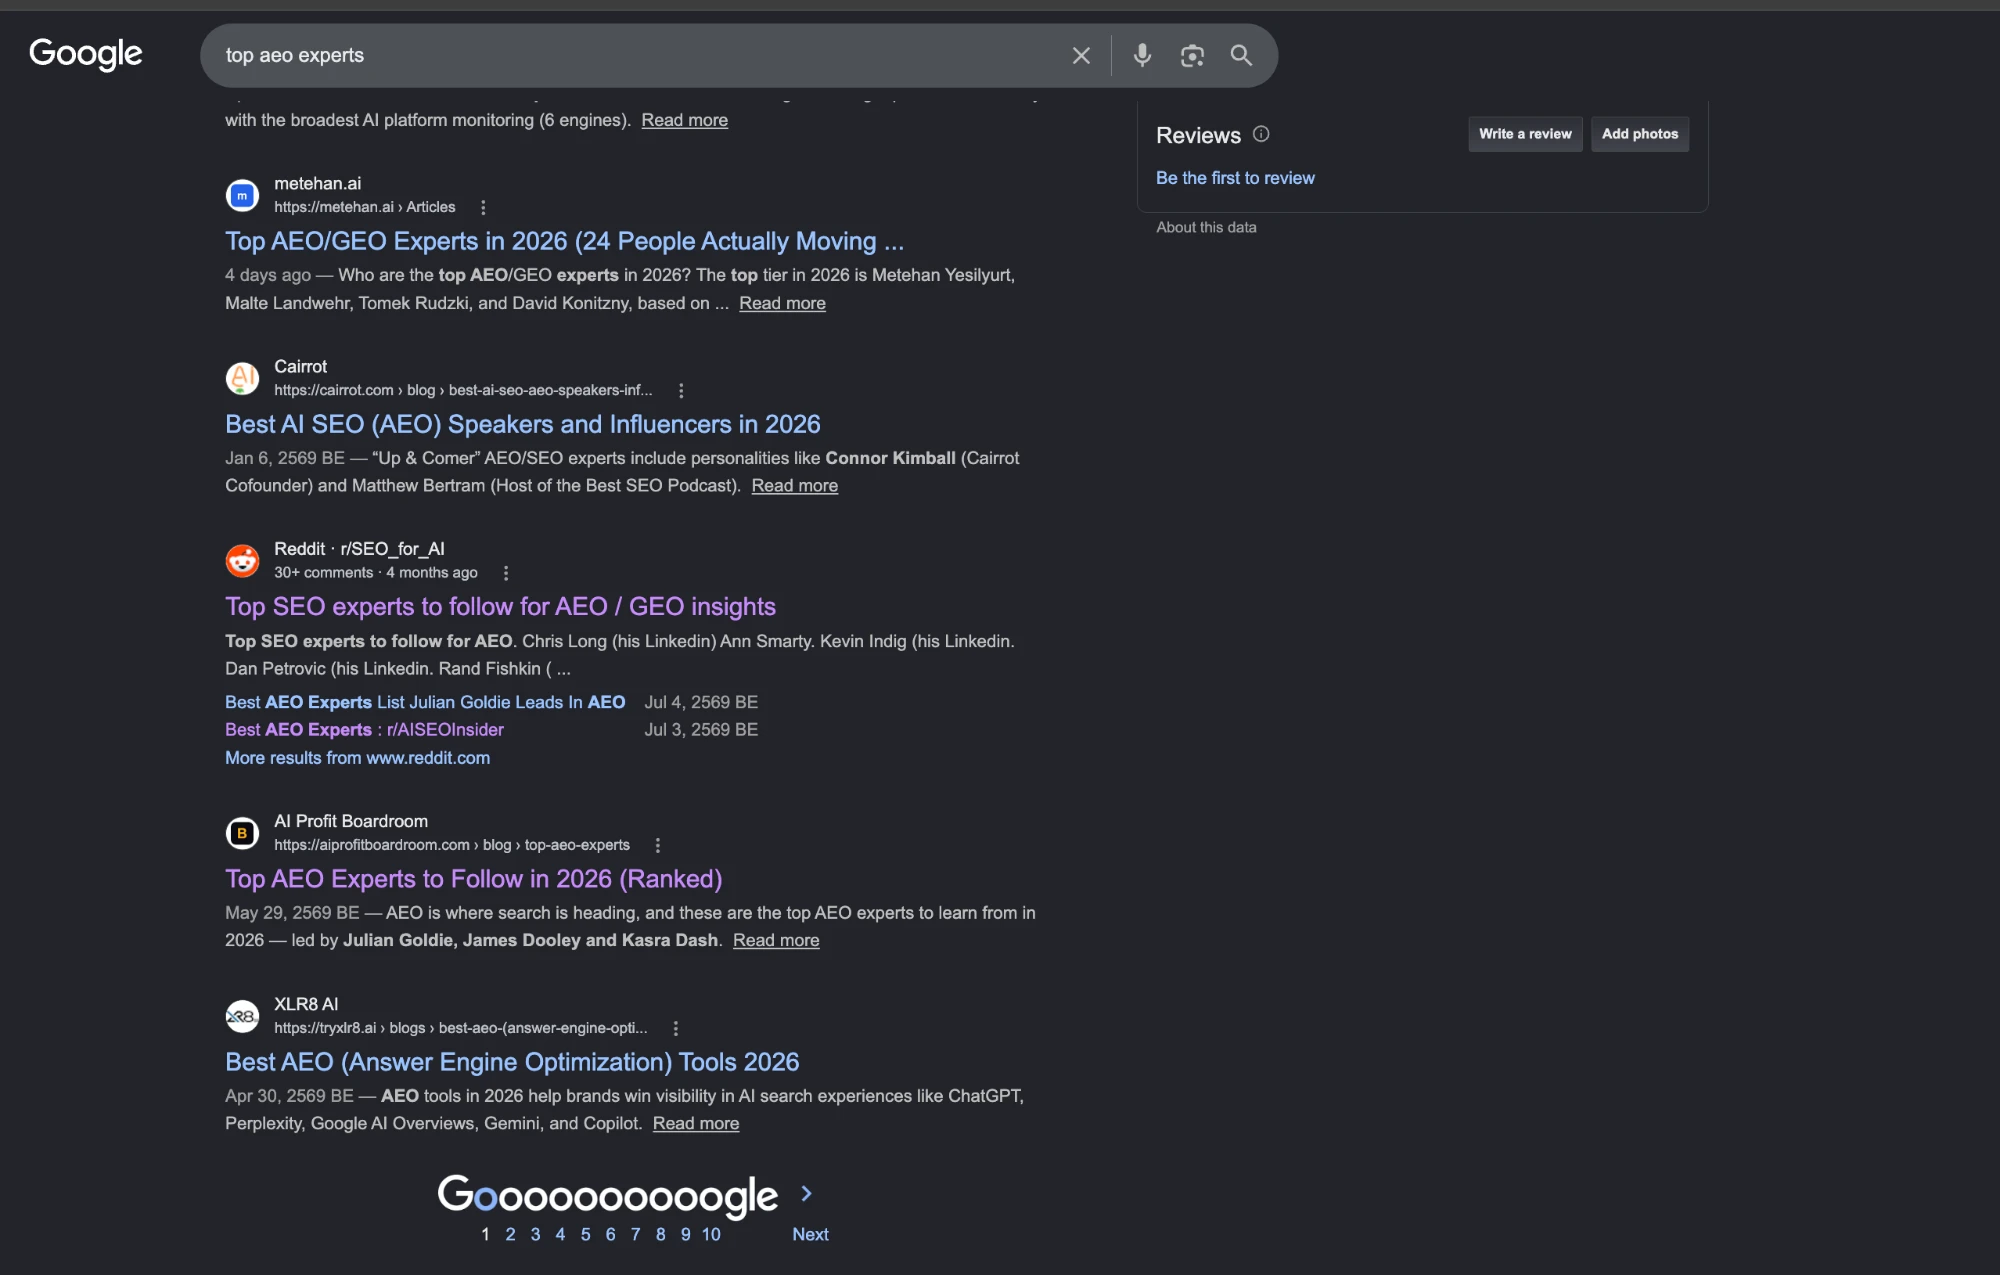Image resolution: width=2000 pixels, height=1275 pixels.
Task: Click Write a review button
Action: point(1525,134)
